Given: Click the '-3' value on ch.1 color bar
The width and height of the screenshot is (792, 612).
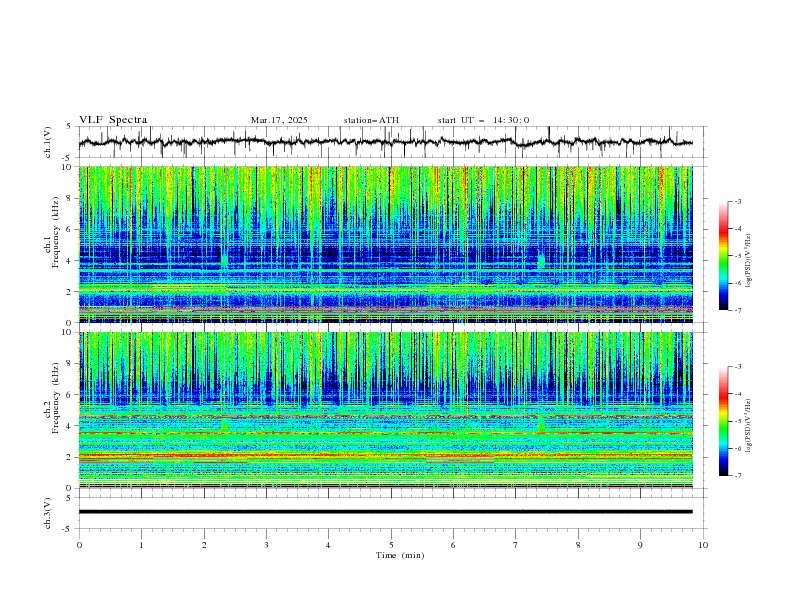Looking at the screenshot, I should click(x=737, y=201).
